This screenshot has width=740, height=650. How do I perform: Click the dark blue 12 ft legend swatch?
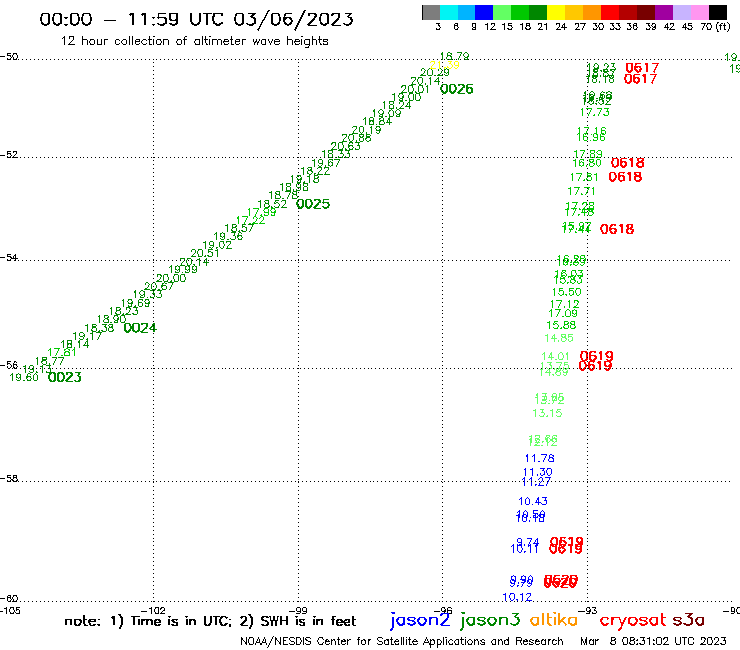[484, 12]
